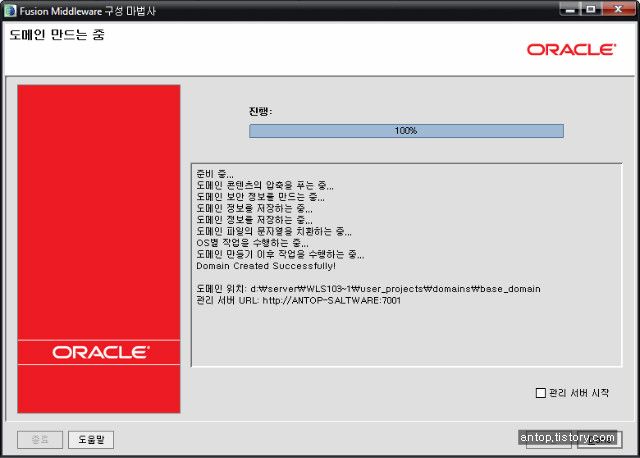This screenshot has width=640, height=458.
Task: Click the 관리 서버 URL http://ANTOP-SALTWARE:7001 line
Action: click(x=298, y=300)
